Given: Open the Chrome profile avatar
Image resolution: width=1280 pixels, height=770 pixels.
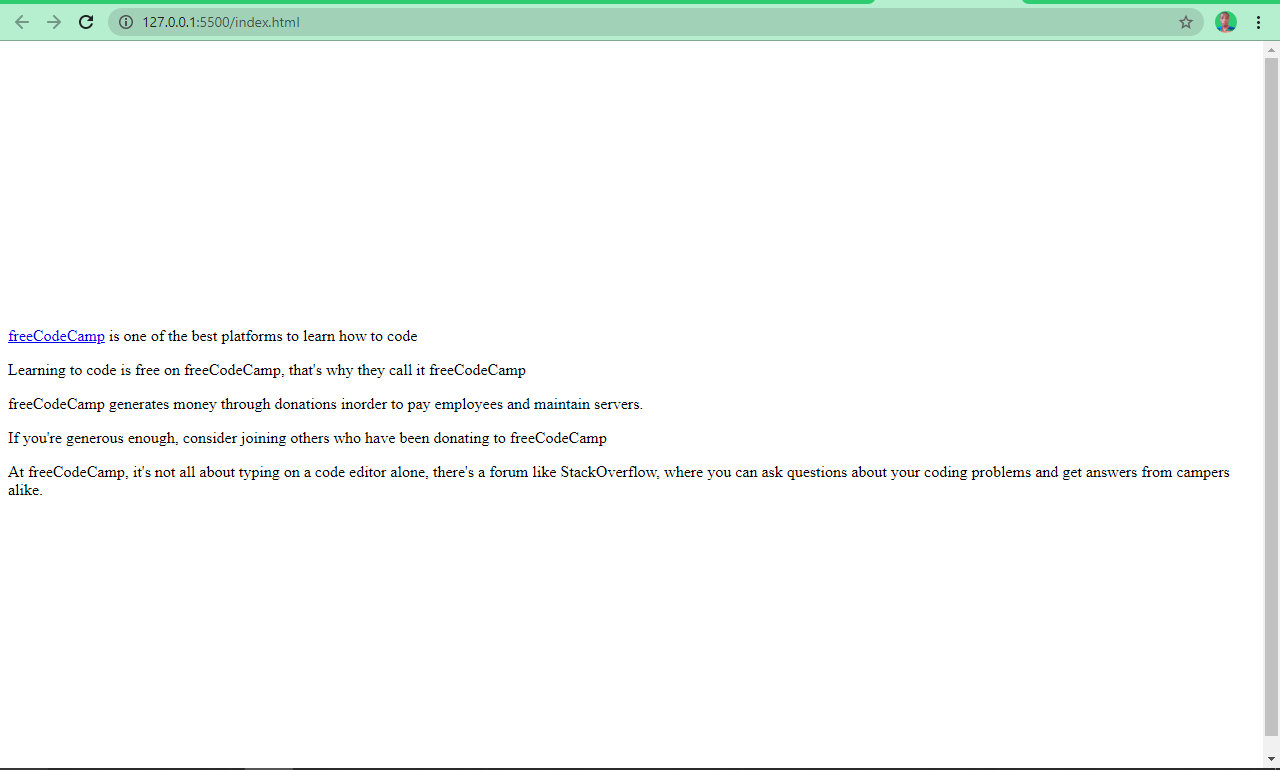Looking at the screenshot, I should coord(1226,22).
